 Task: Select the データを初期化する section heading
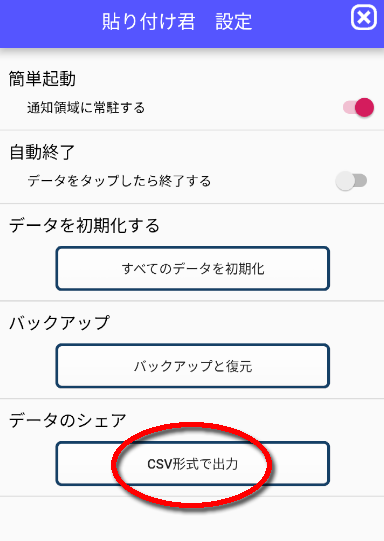(84, 226)
